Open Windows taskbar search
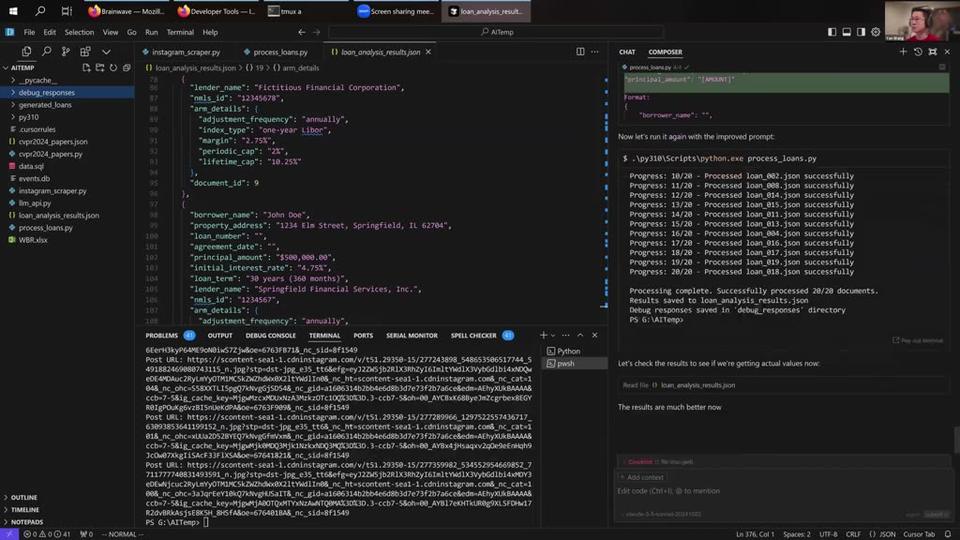The width and height of the screenshot is (960, 540). coord(40,11)
